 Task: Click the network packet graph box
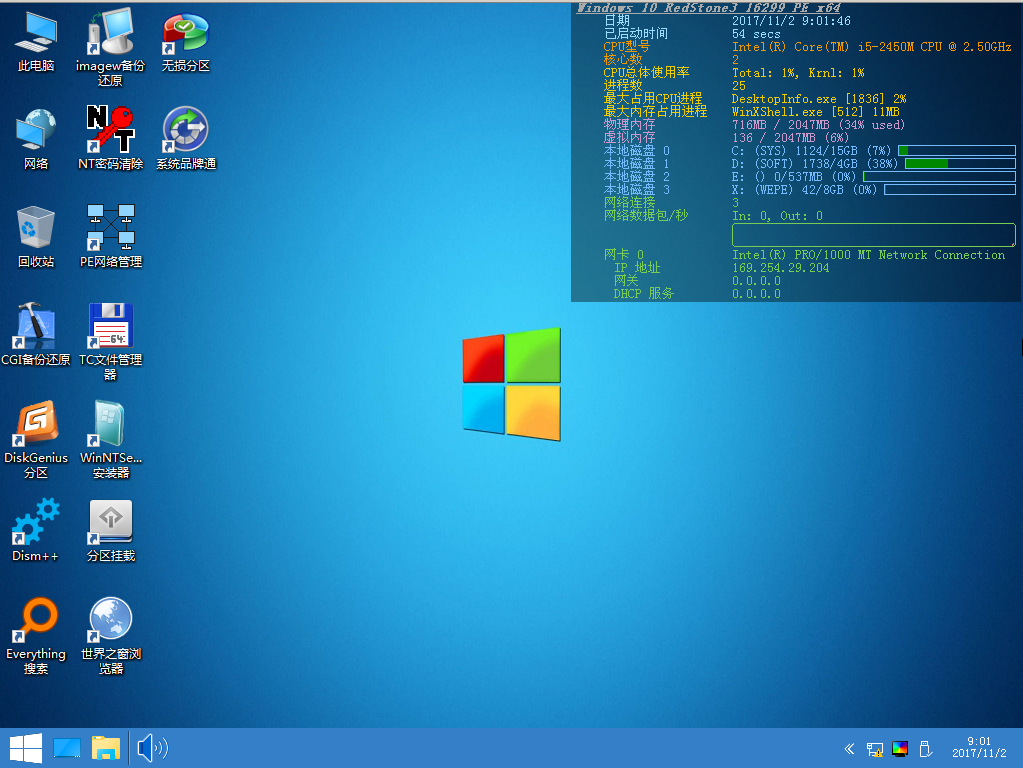coord(874,235)
